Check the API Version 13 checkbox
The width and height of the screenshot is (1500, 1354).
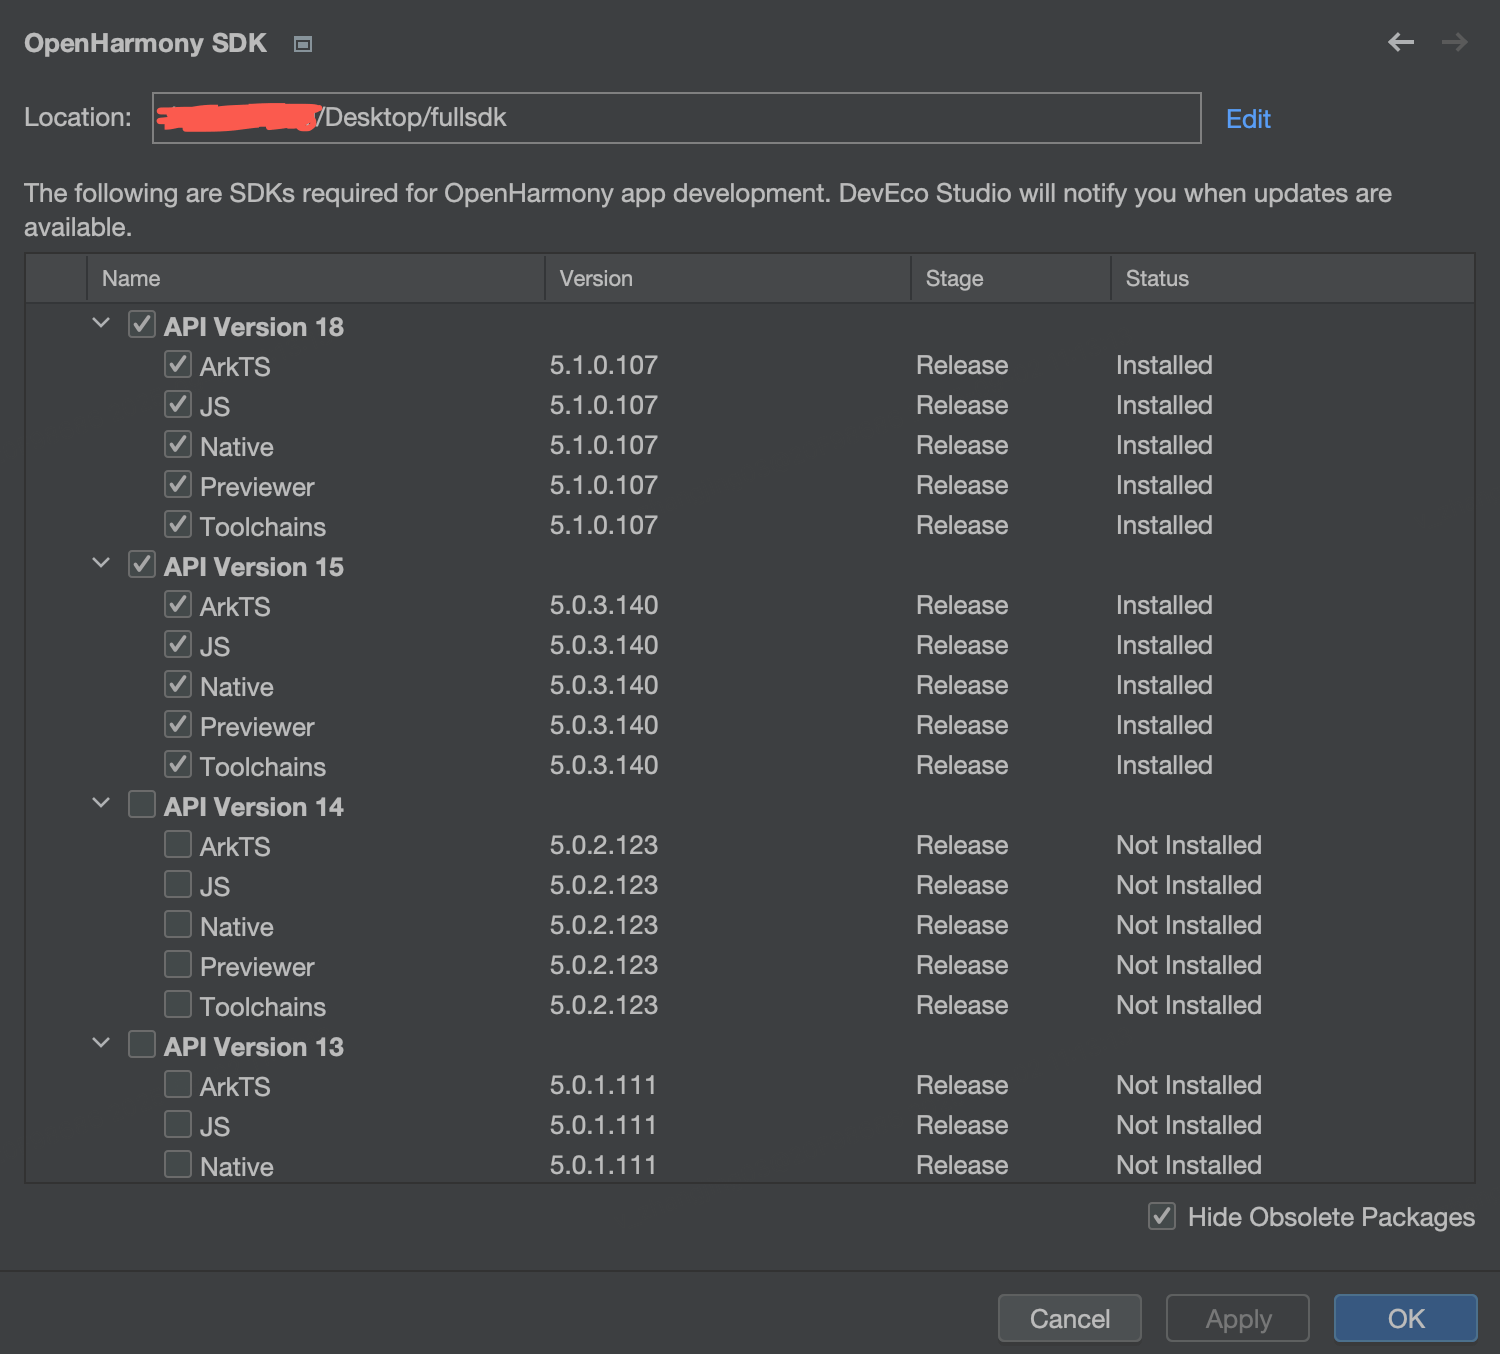coord(142,1044)
